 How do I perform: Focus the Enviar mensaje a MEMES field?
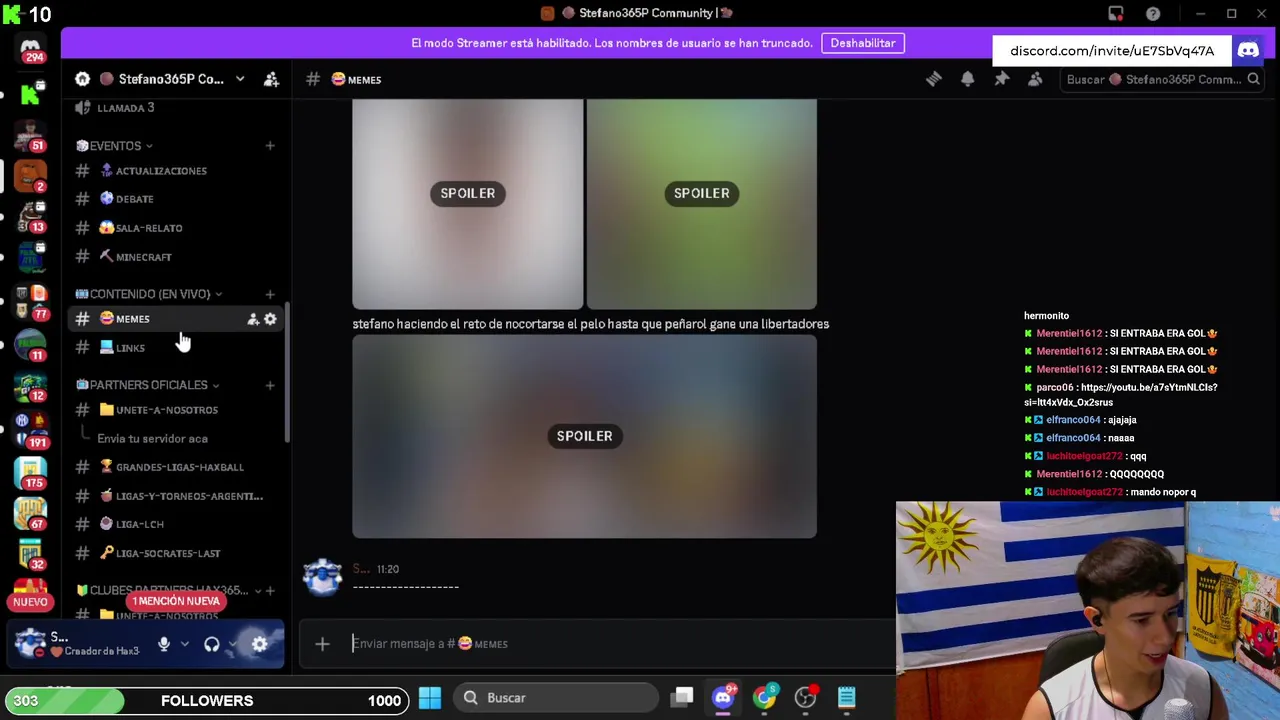click(x=600, y=644)
